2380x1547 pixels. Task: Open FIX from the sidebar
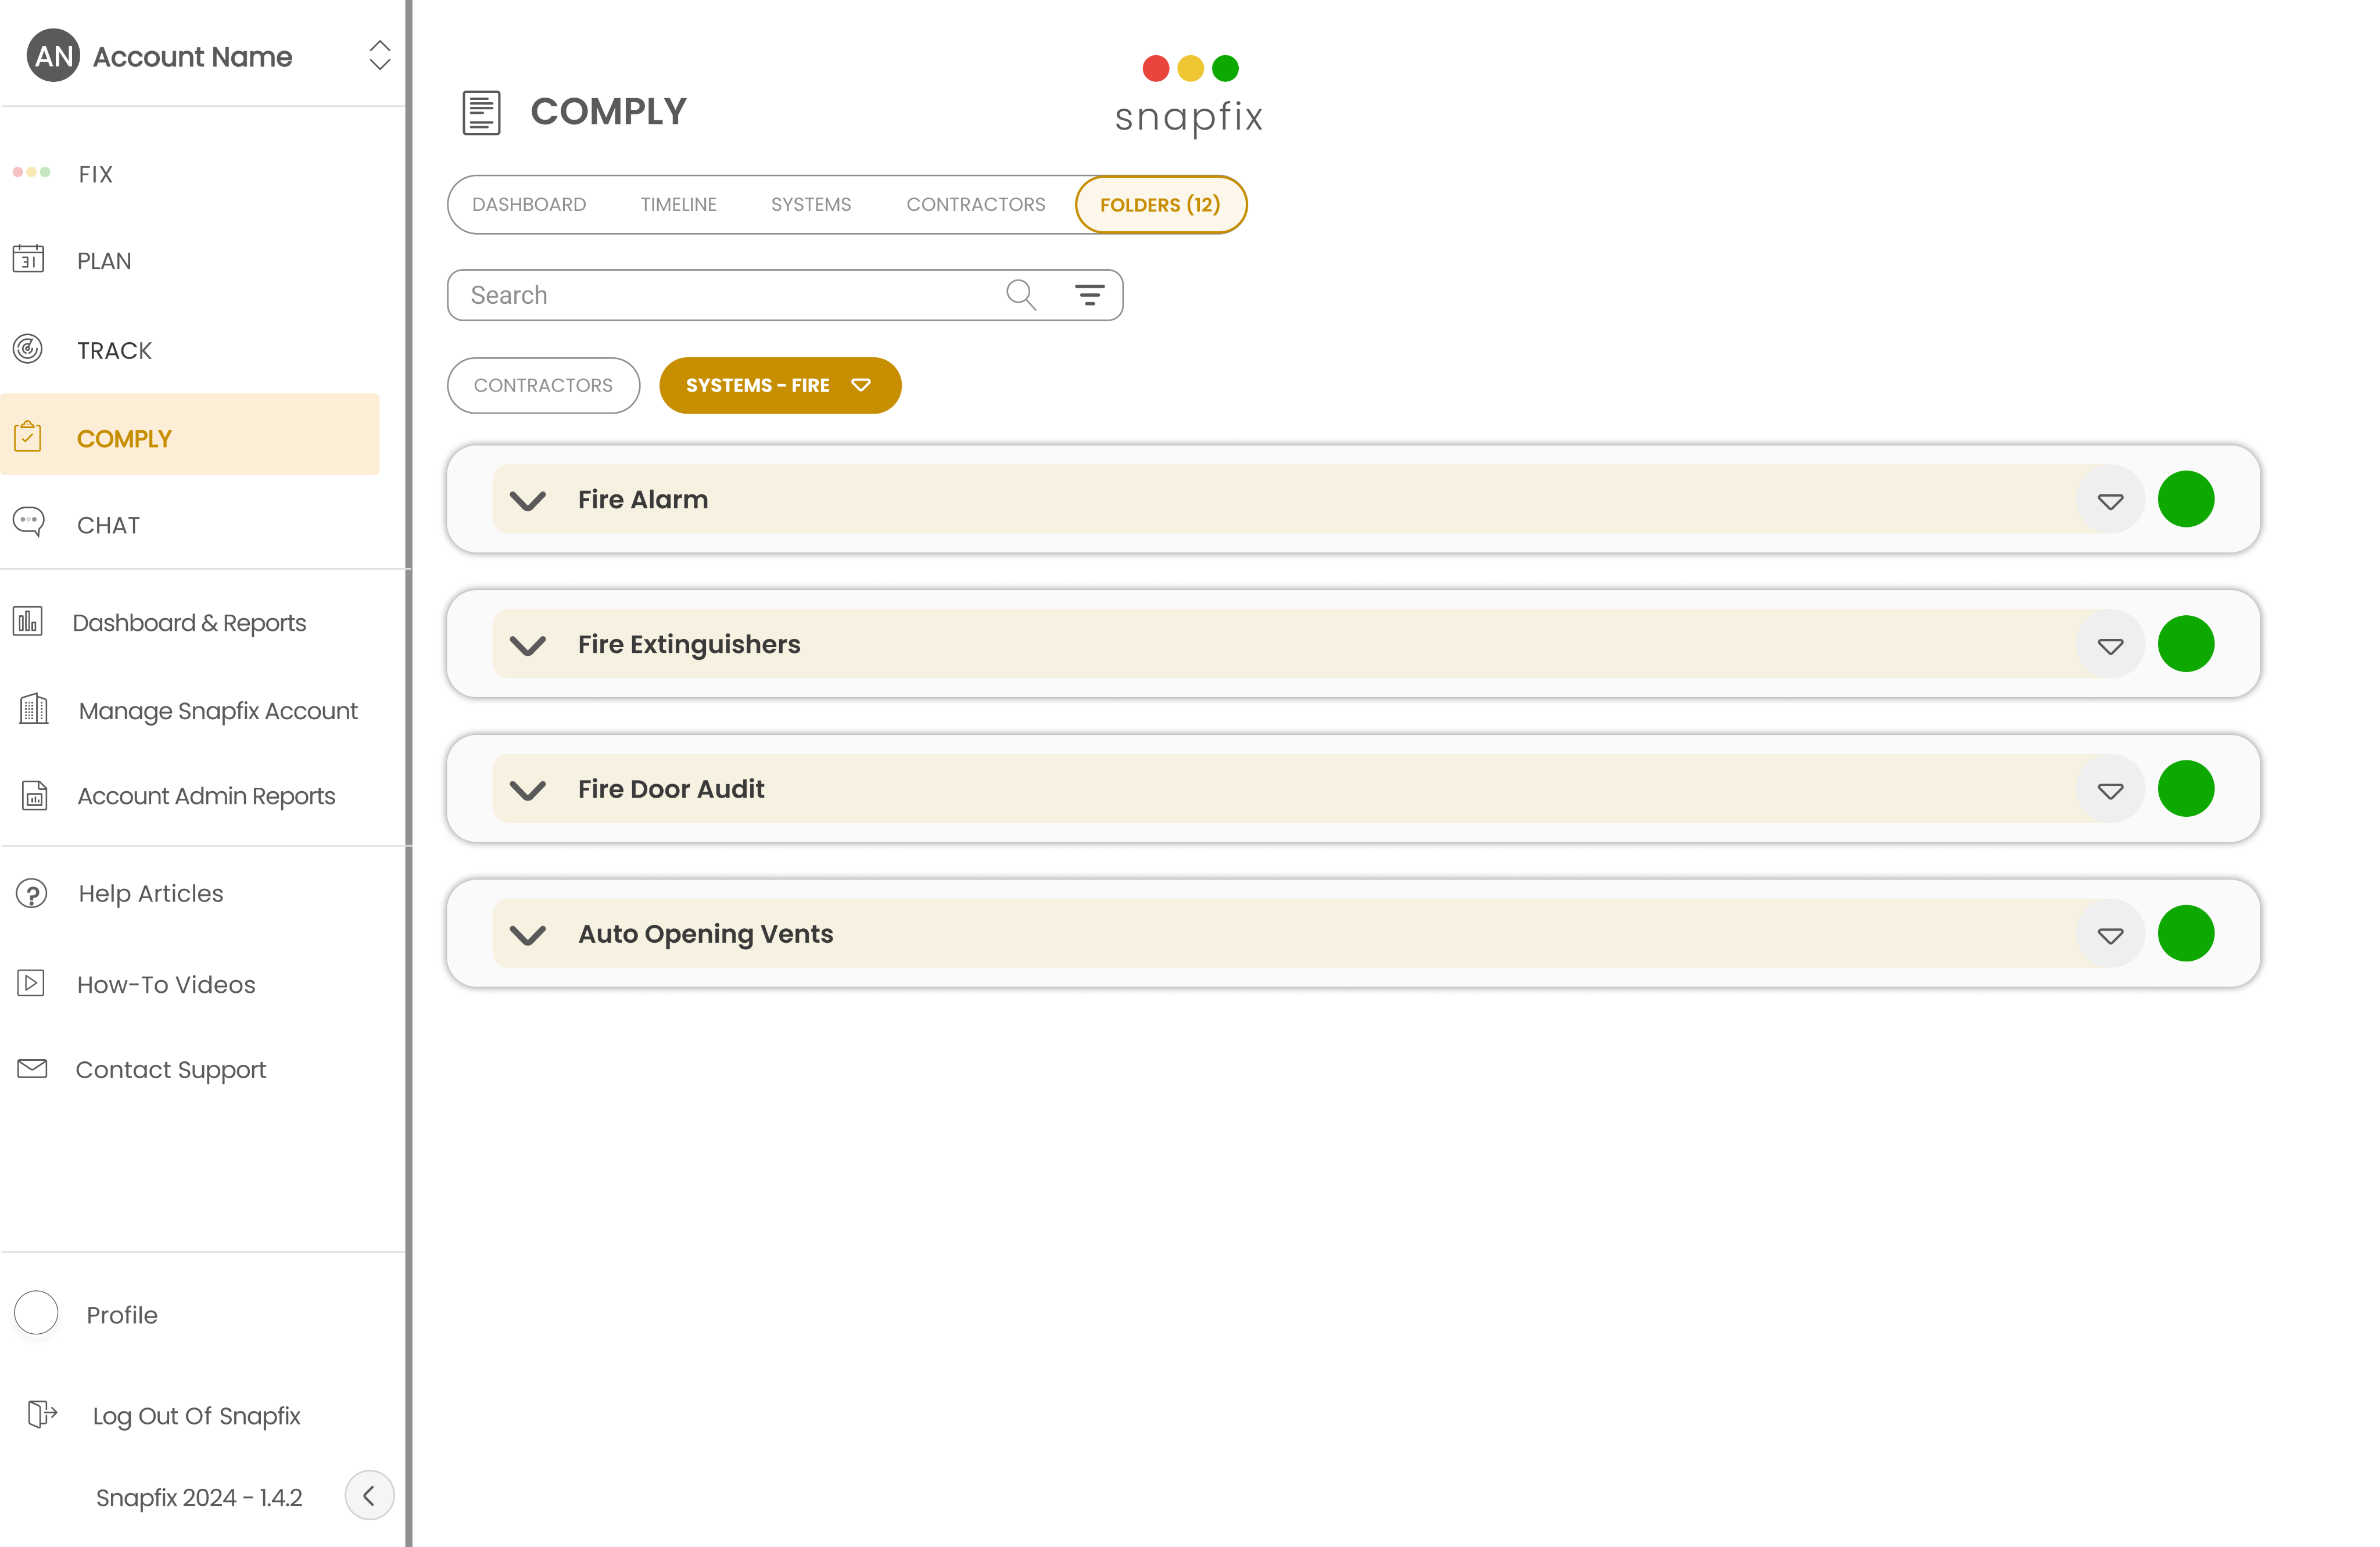coord(95,174)
